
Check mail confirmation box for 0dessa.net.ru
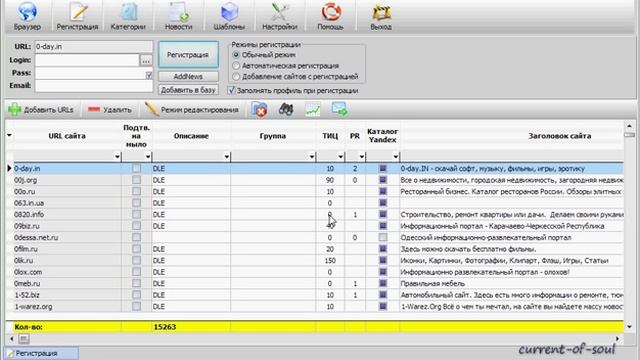136,237
